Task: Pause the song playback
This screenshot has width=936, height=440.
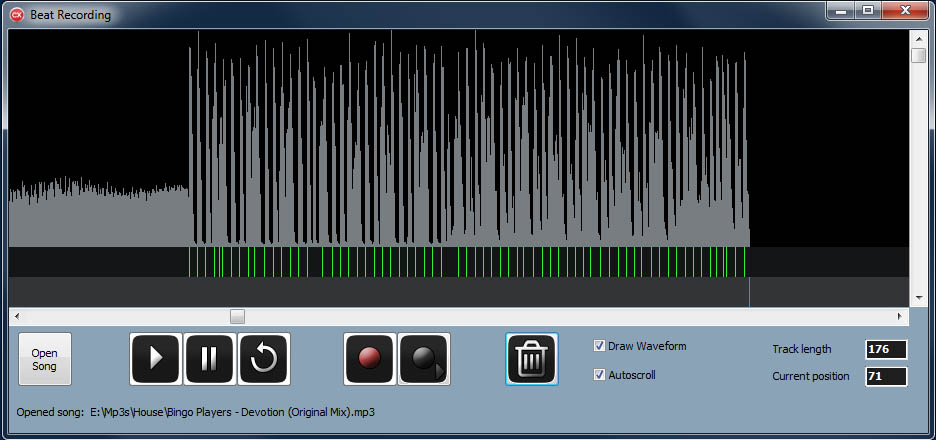Action: tap(209, 359)
